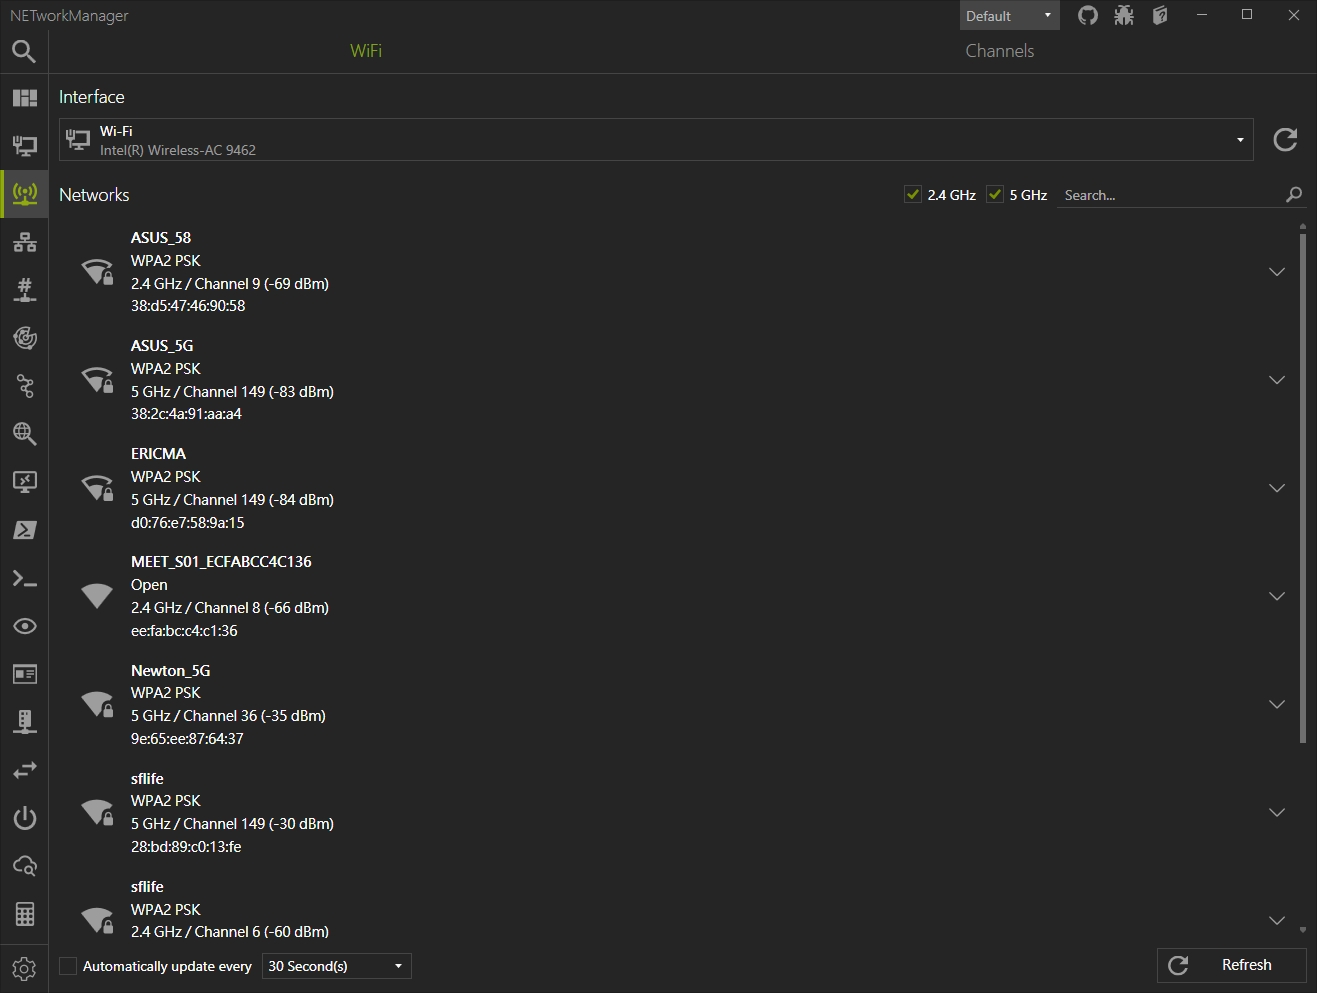This screenshot has width=1317, height=993.
Task: Click the 2.4 GHz / Channel 6 (-60 dBm) line
Action: (x=230, y=932)
